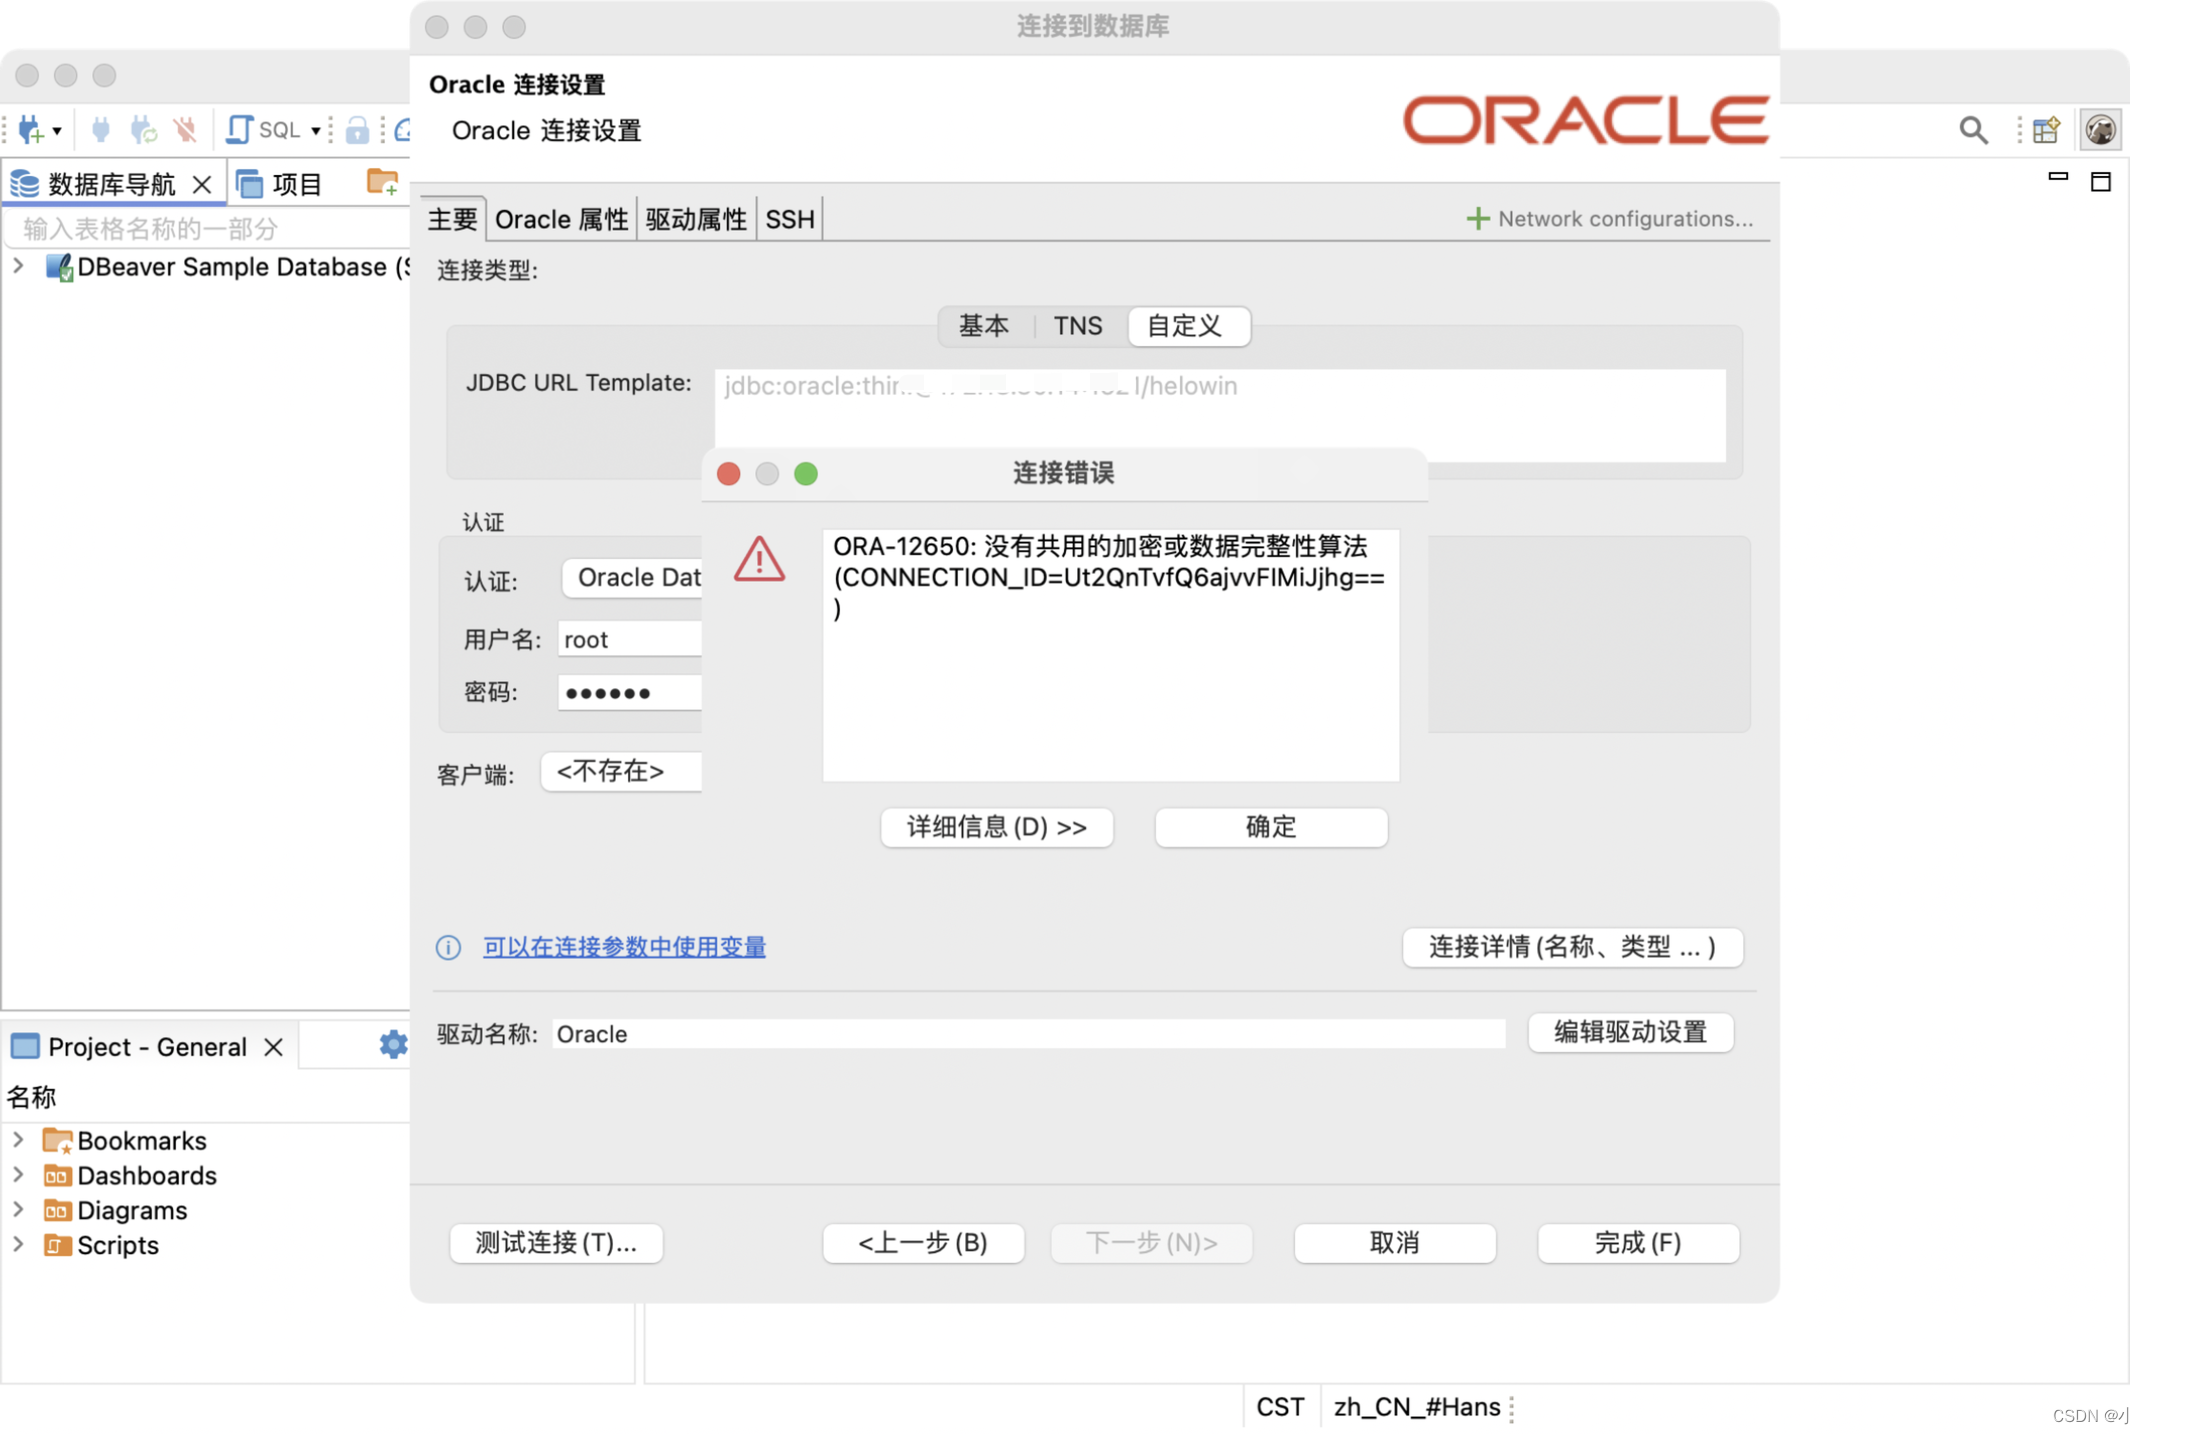Switch to the 项目 tab
2204x1434 pixels.
tap(281, 184)
